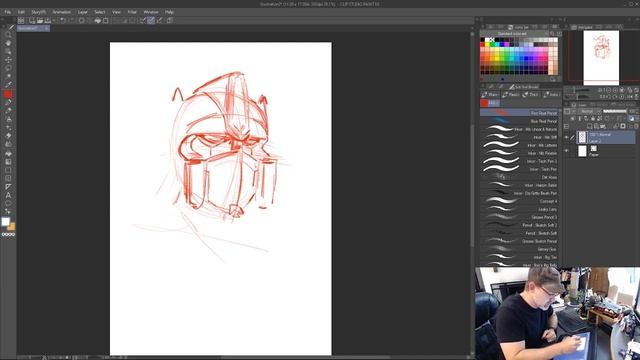Select the Balloon tool in toolbox
640x360 pixels.
tap(8, 203)
